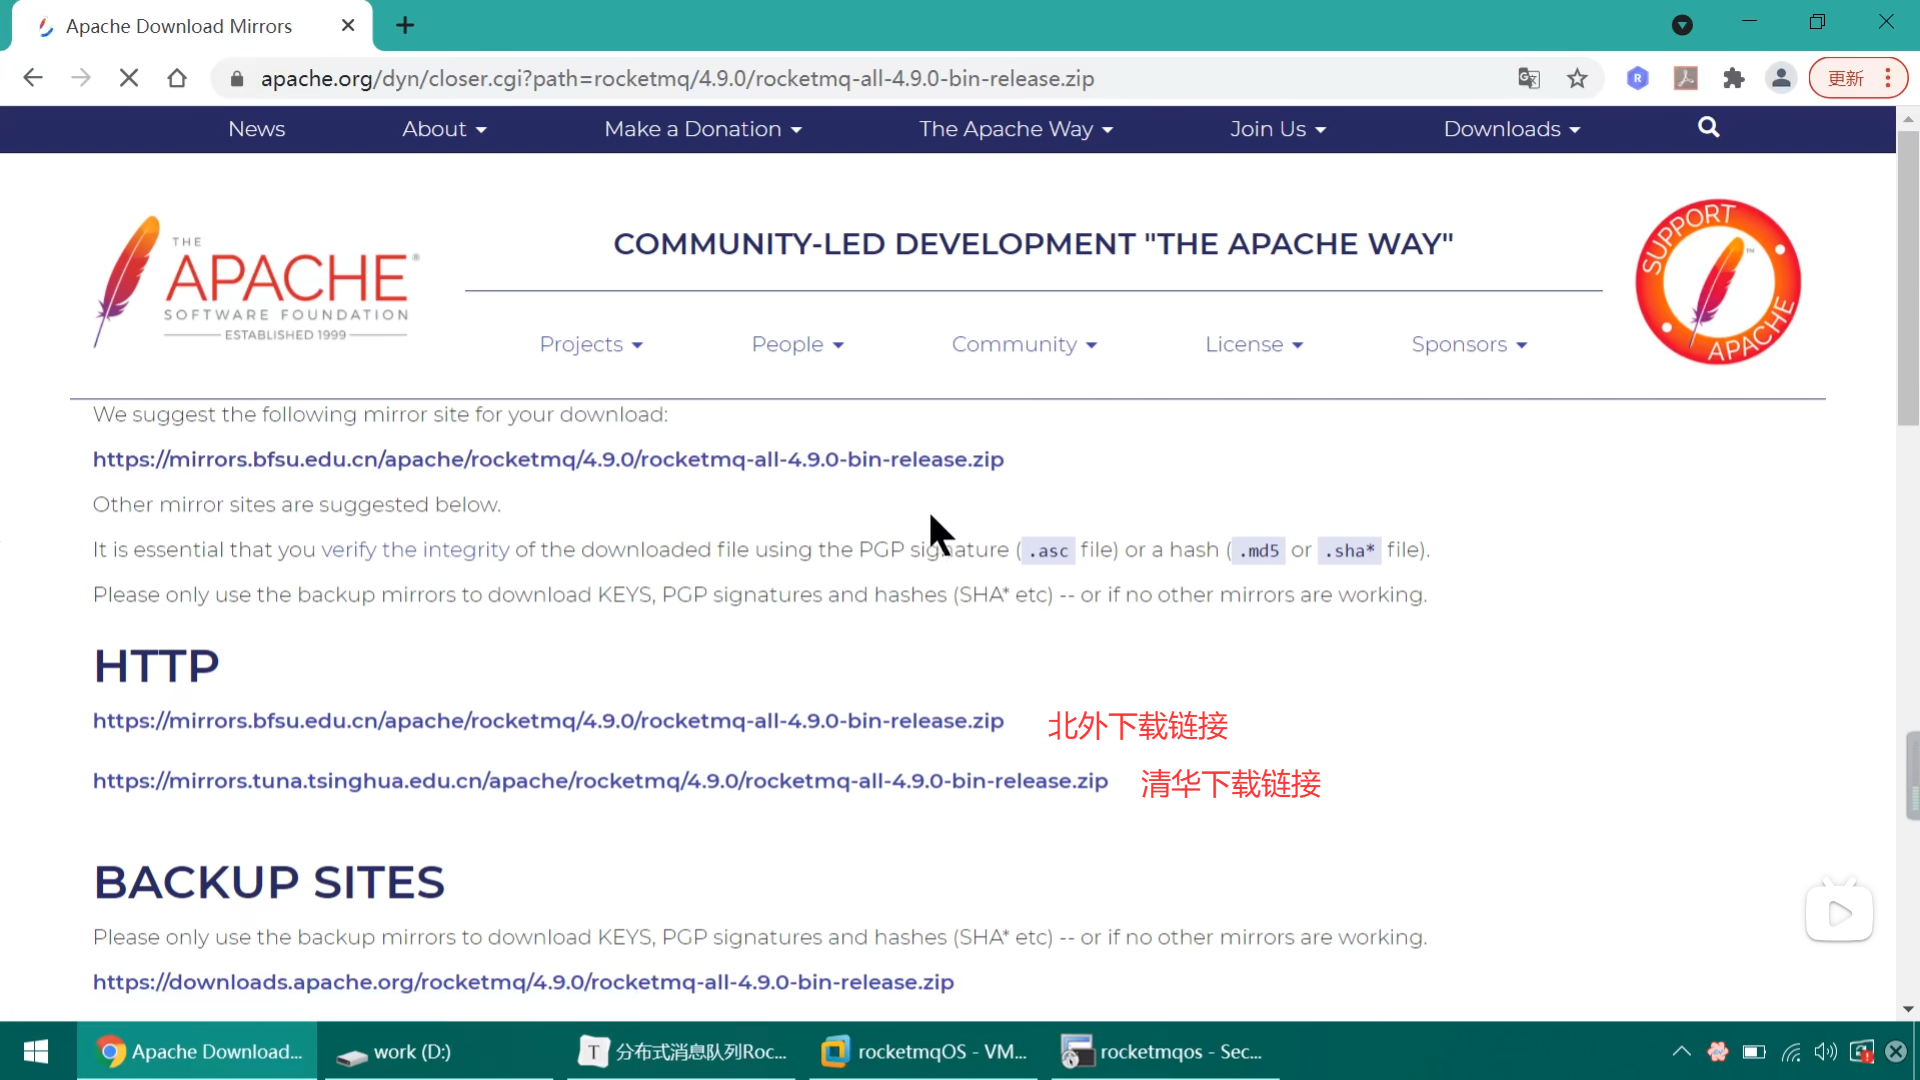This screenshot has height=1080, width=1920.
Task: Click the search magnifier icon in navbar
Action: click(1708, 127)
